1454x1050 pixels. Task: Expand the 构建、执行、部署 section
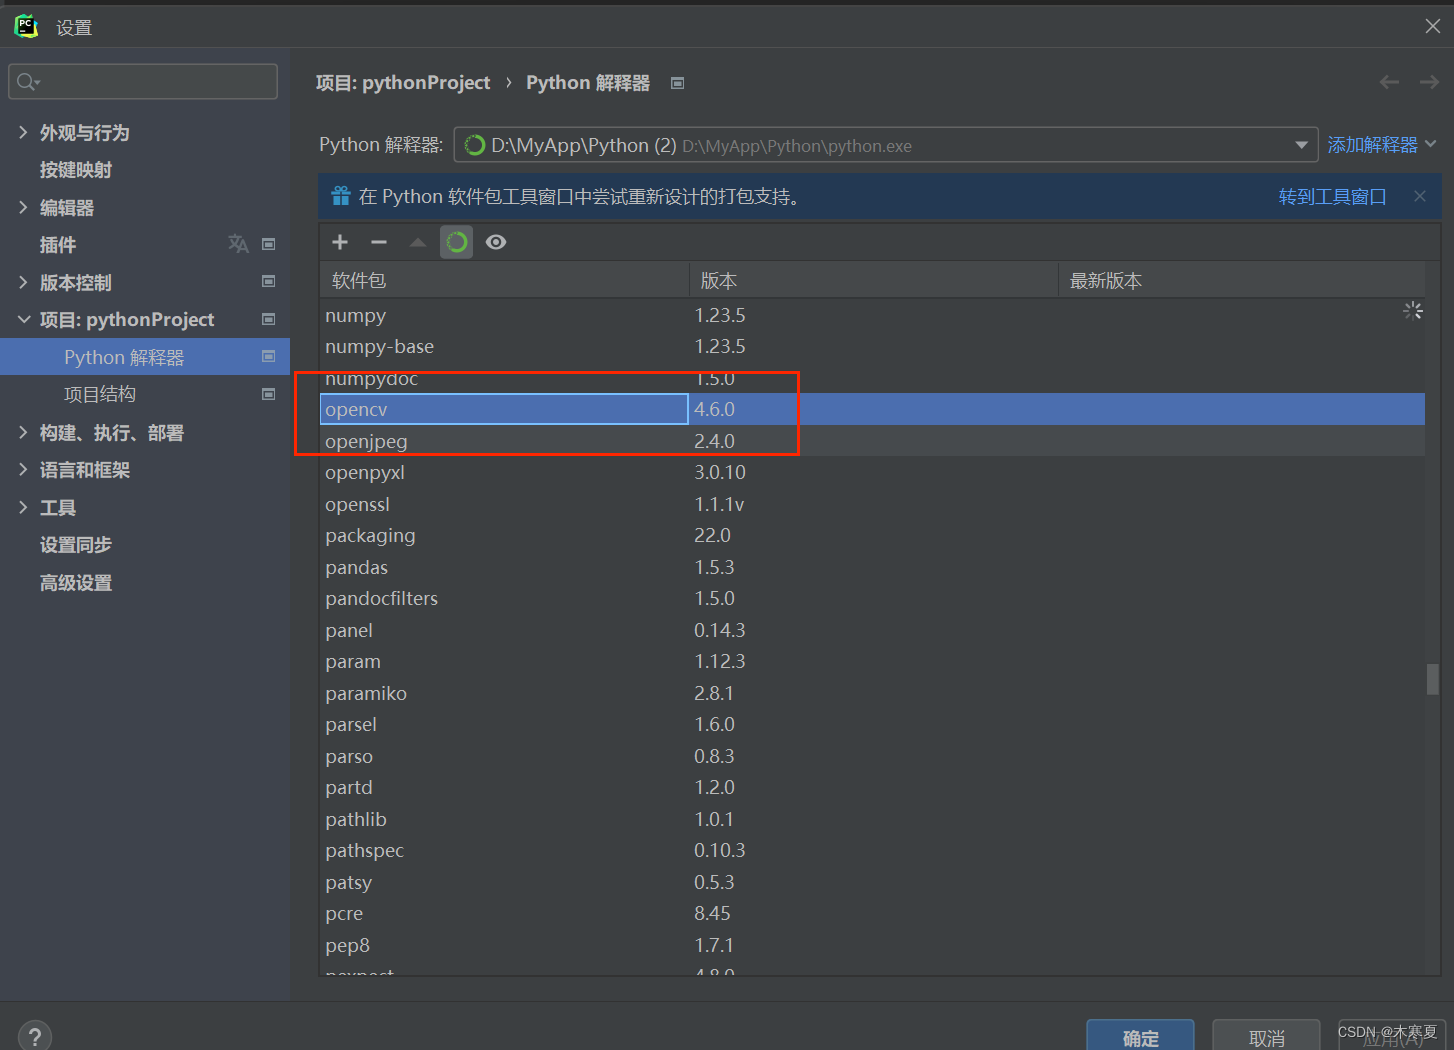(x=23, y=432)
